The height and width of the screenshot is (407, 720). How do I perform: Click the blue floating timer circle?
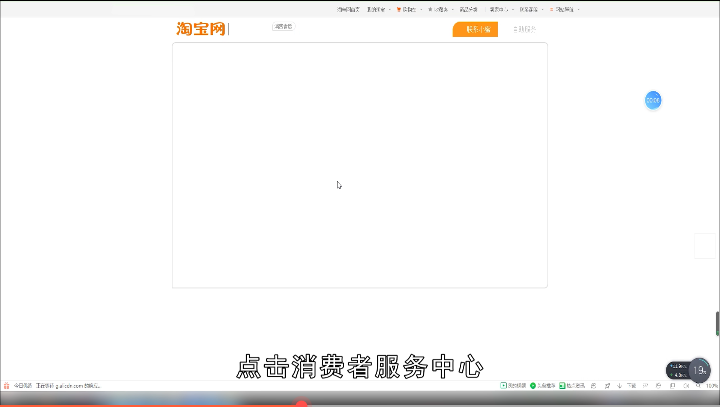pyautogui.click(x=653, y=100)
